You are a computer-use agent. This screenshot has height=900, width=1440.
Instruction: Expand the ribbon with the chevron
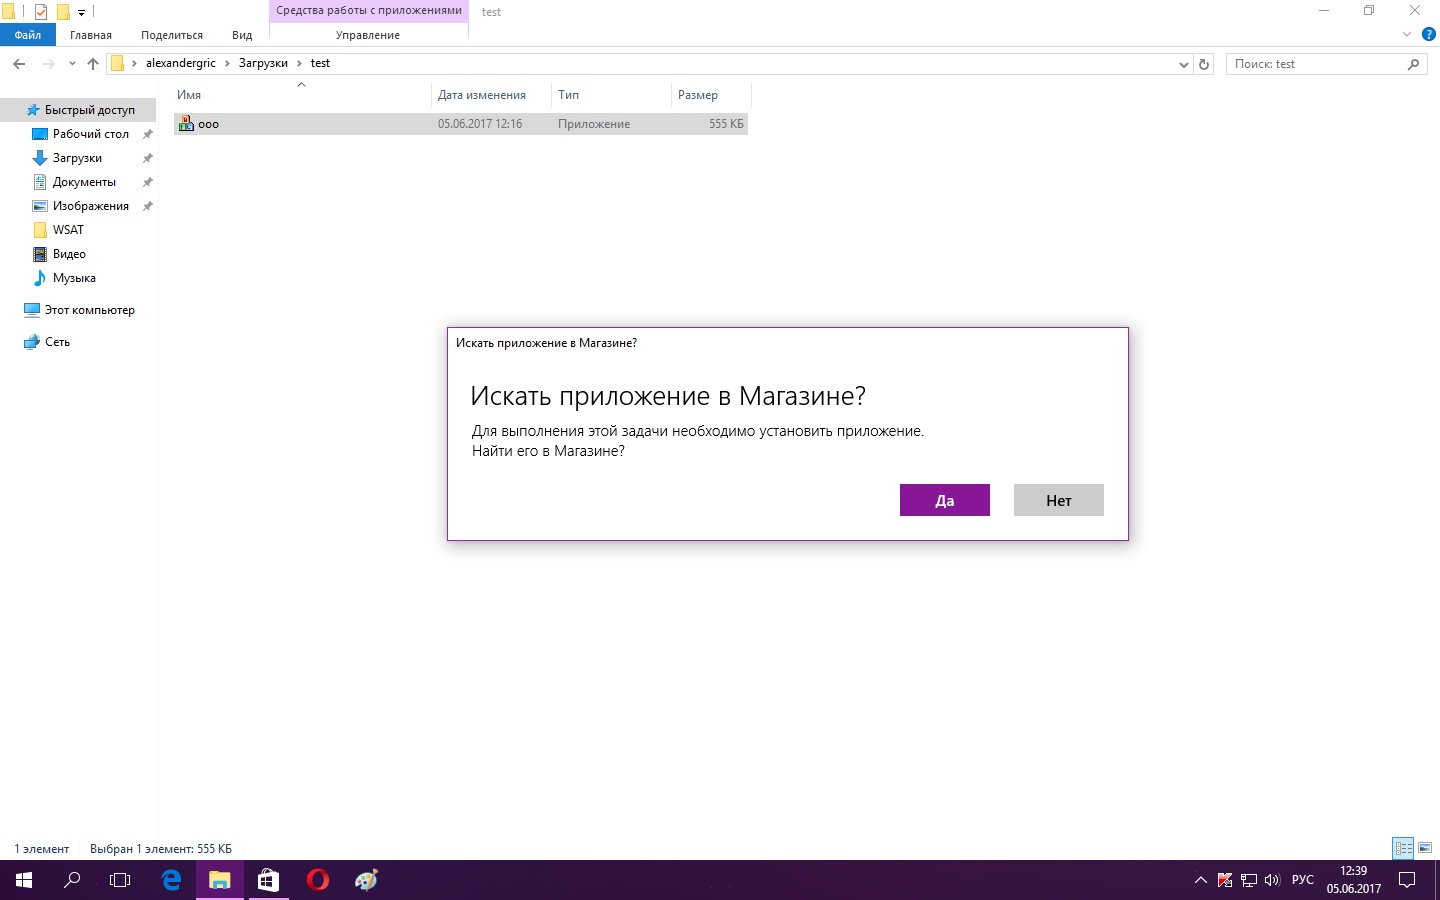[1407, 34]
